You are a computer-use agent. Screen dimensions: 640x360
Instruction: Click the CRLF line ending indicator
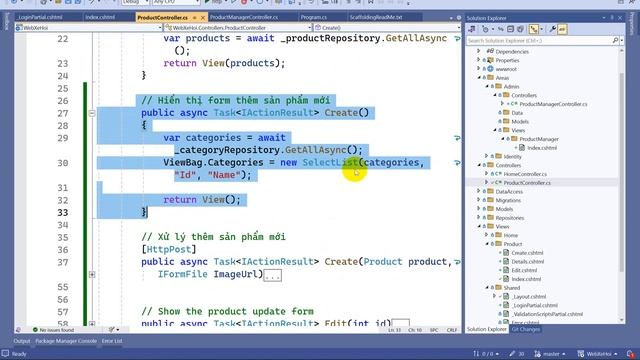(x=451, y=330)
